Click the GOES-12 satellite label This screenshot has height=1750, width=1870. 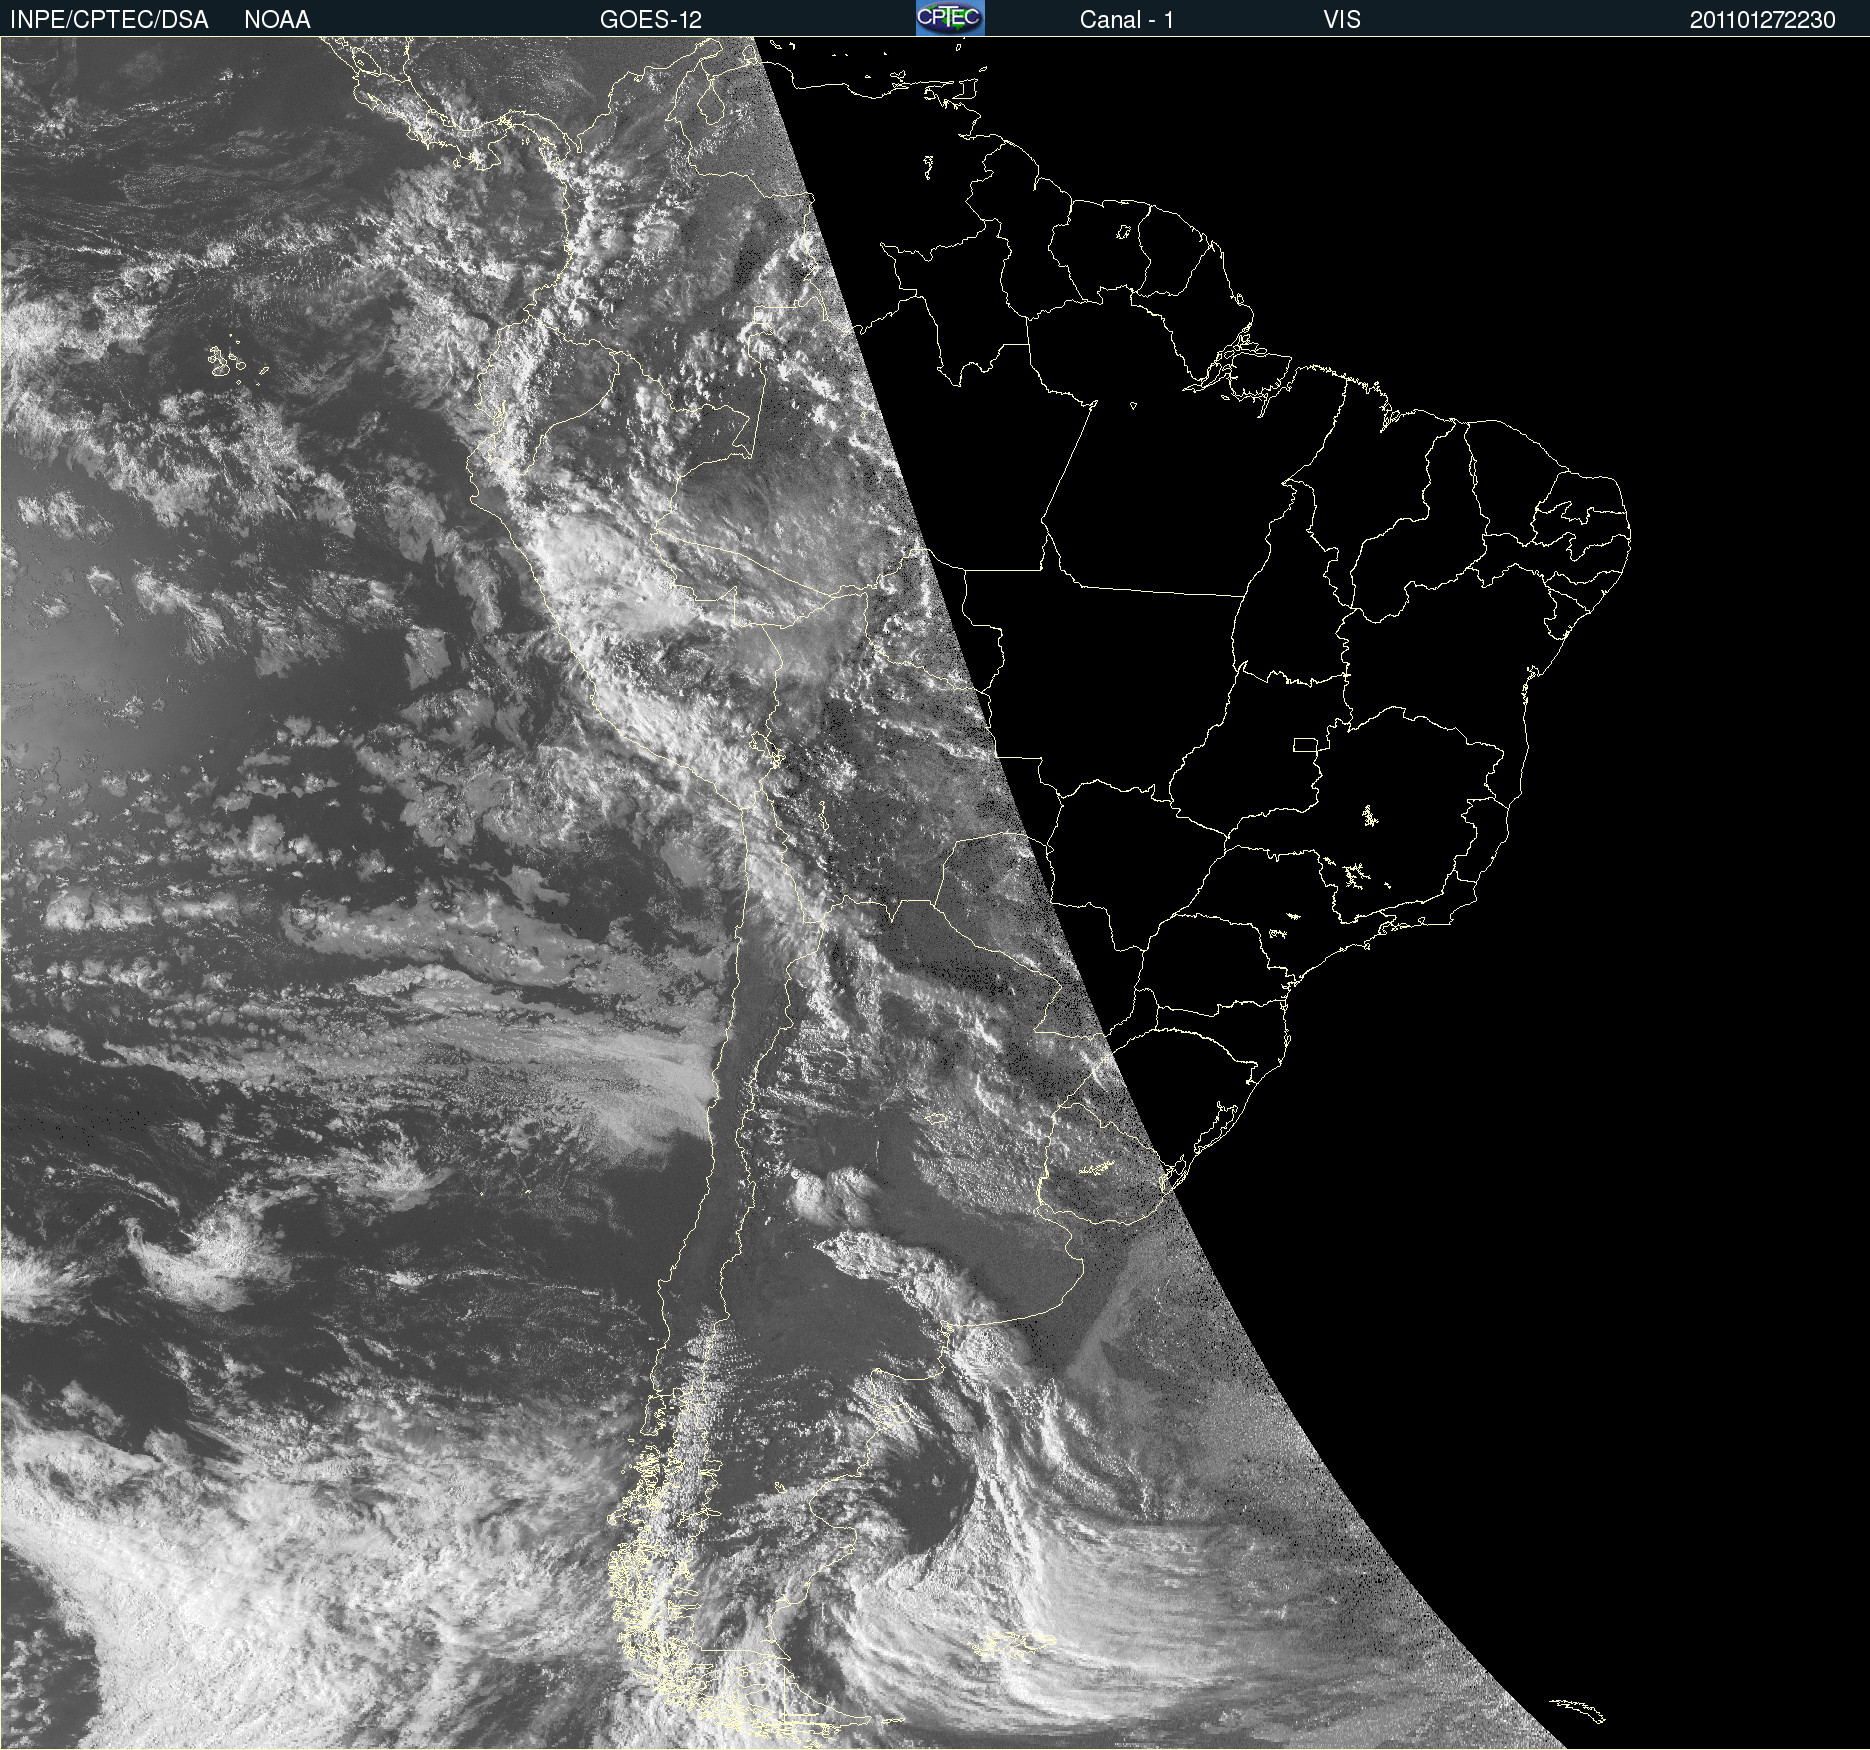tap(651, 20)
